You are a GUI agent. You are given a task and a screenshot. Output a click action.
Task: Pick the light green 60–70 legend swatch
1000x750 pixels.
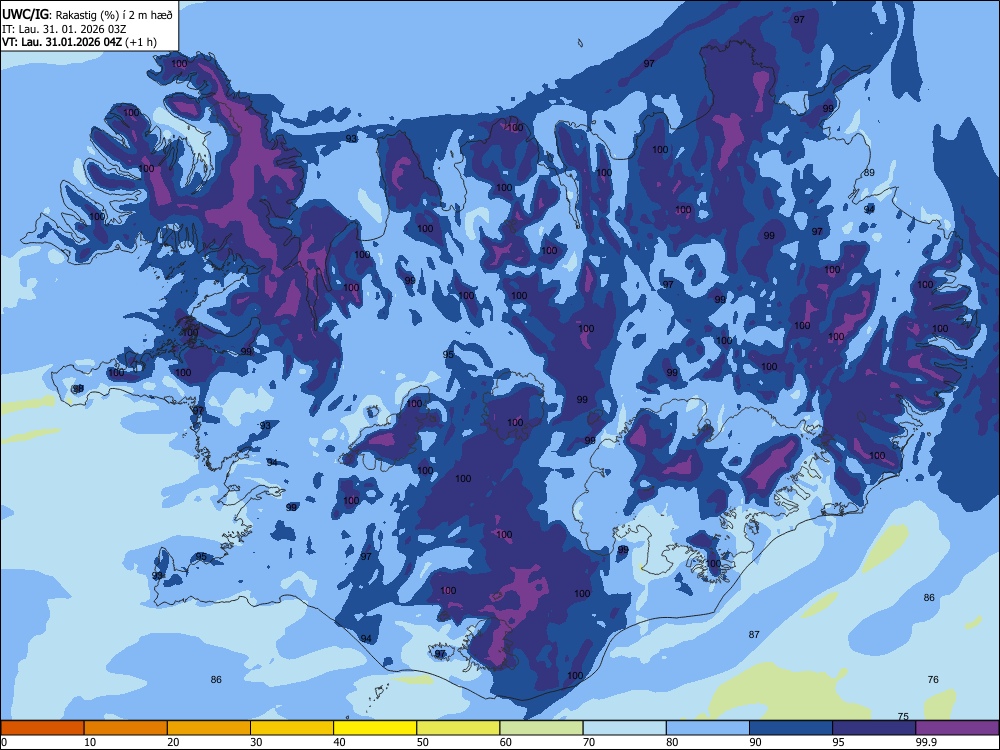(541, 728)
